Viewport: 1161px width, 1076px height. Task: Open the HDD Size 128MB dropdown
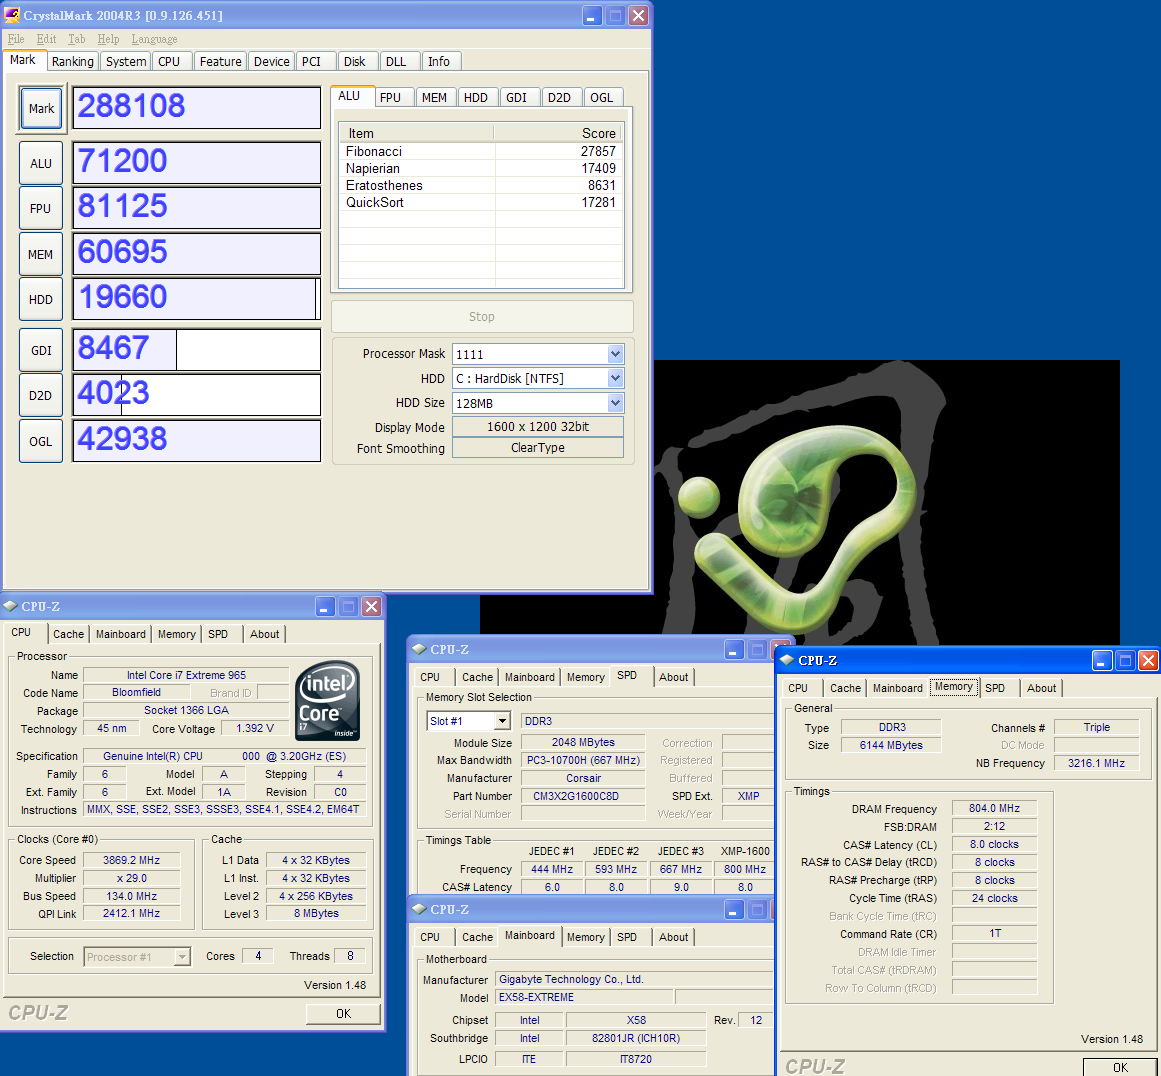[x=615, y=403]
